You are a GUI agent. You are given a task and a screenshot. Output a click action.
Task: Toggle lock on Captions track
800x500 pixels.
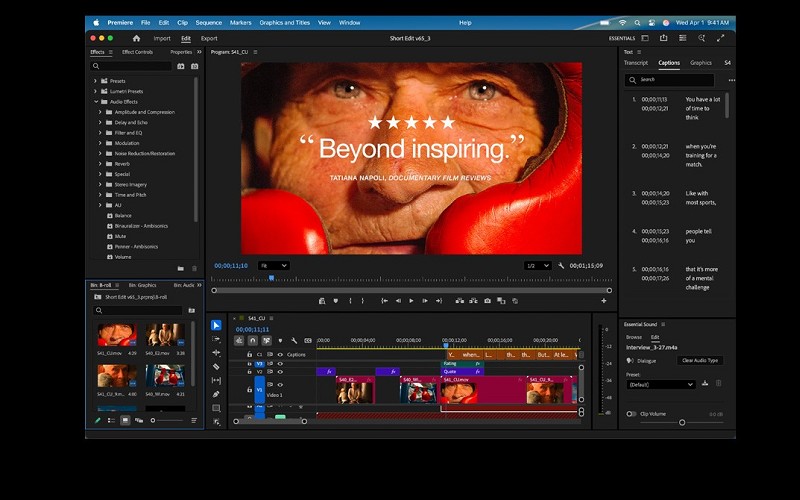coord(249,355)
